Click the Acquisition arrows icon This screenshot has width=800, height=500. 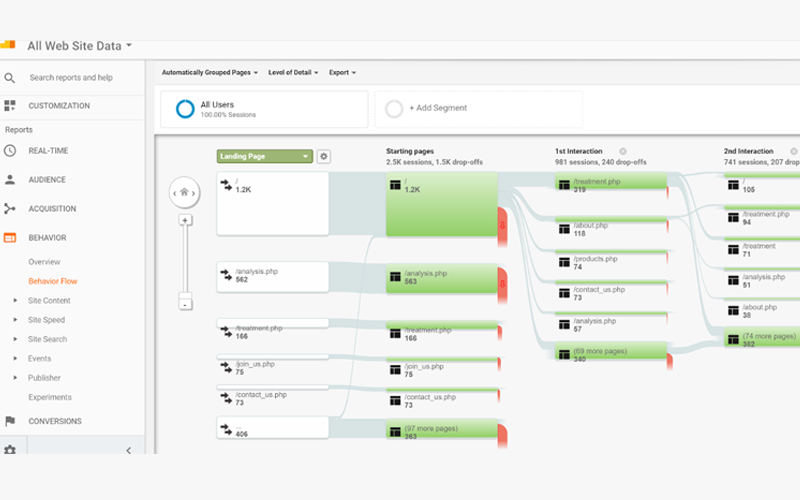10,209
